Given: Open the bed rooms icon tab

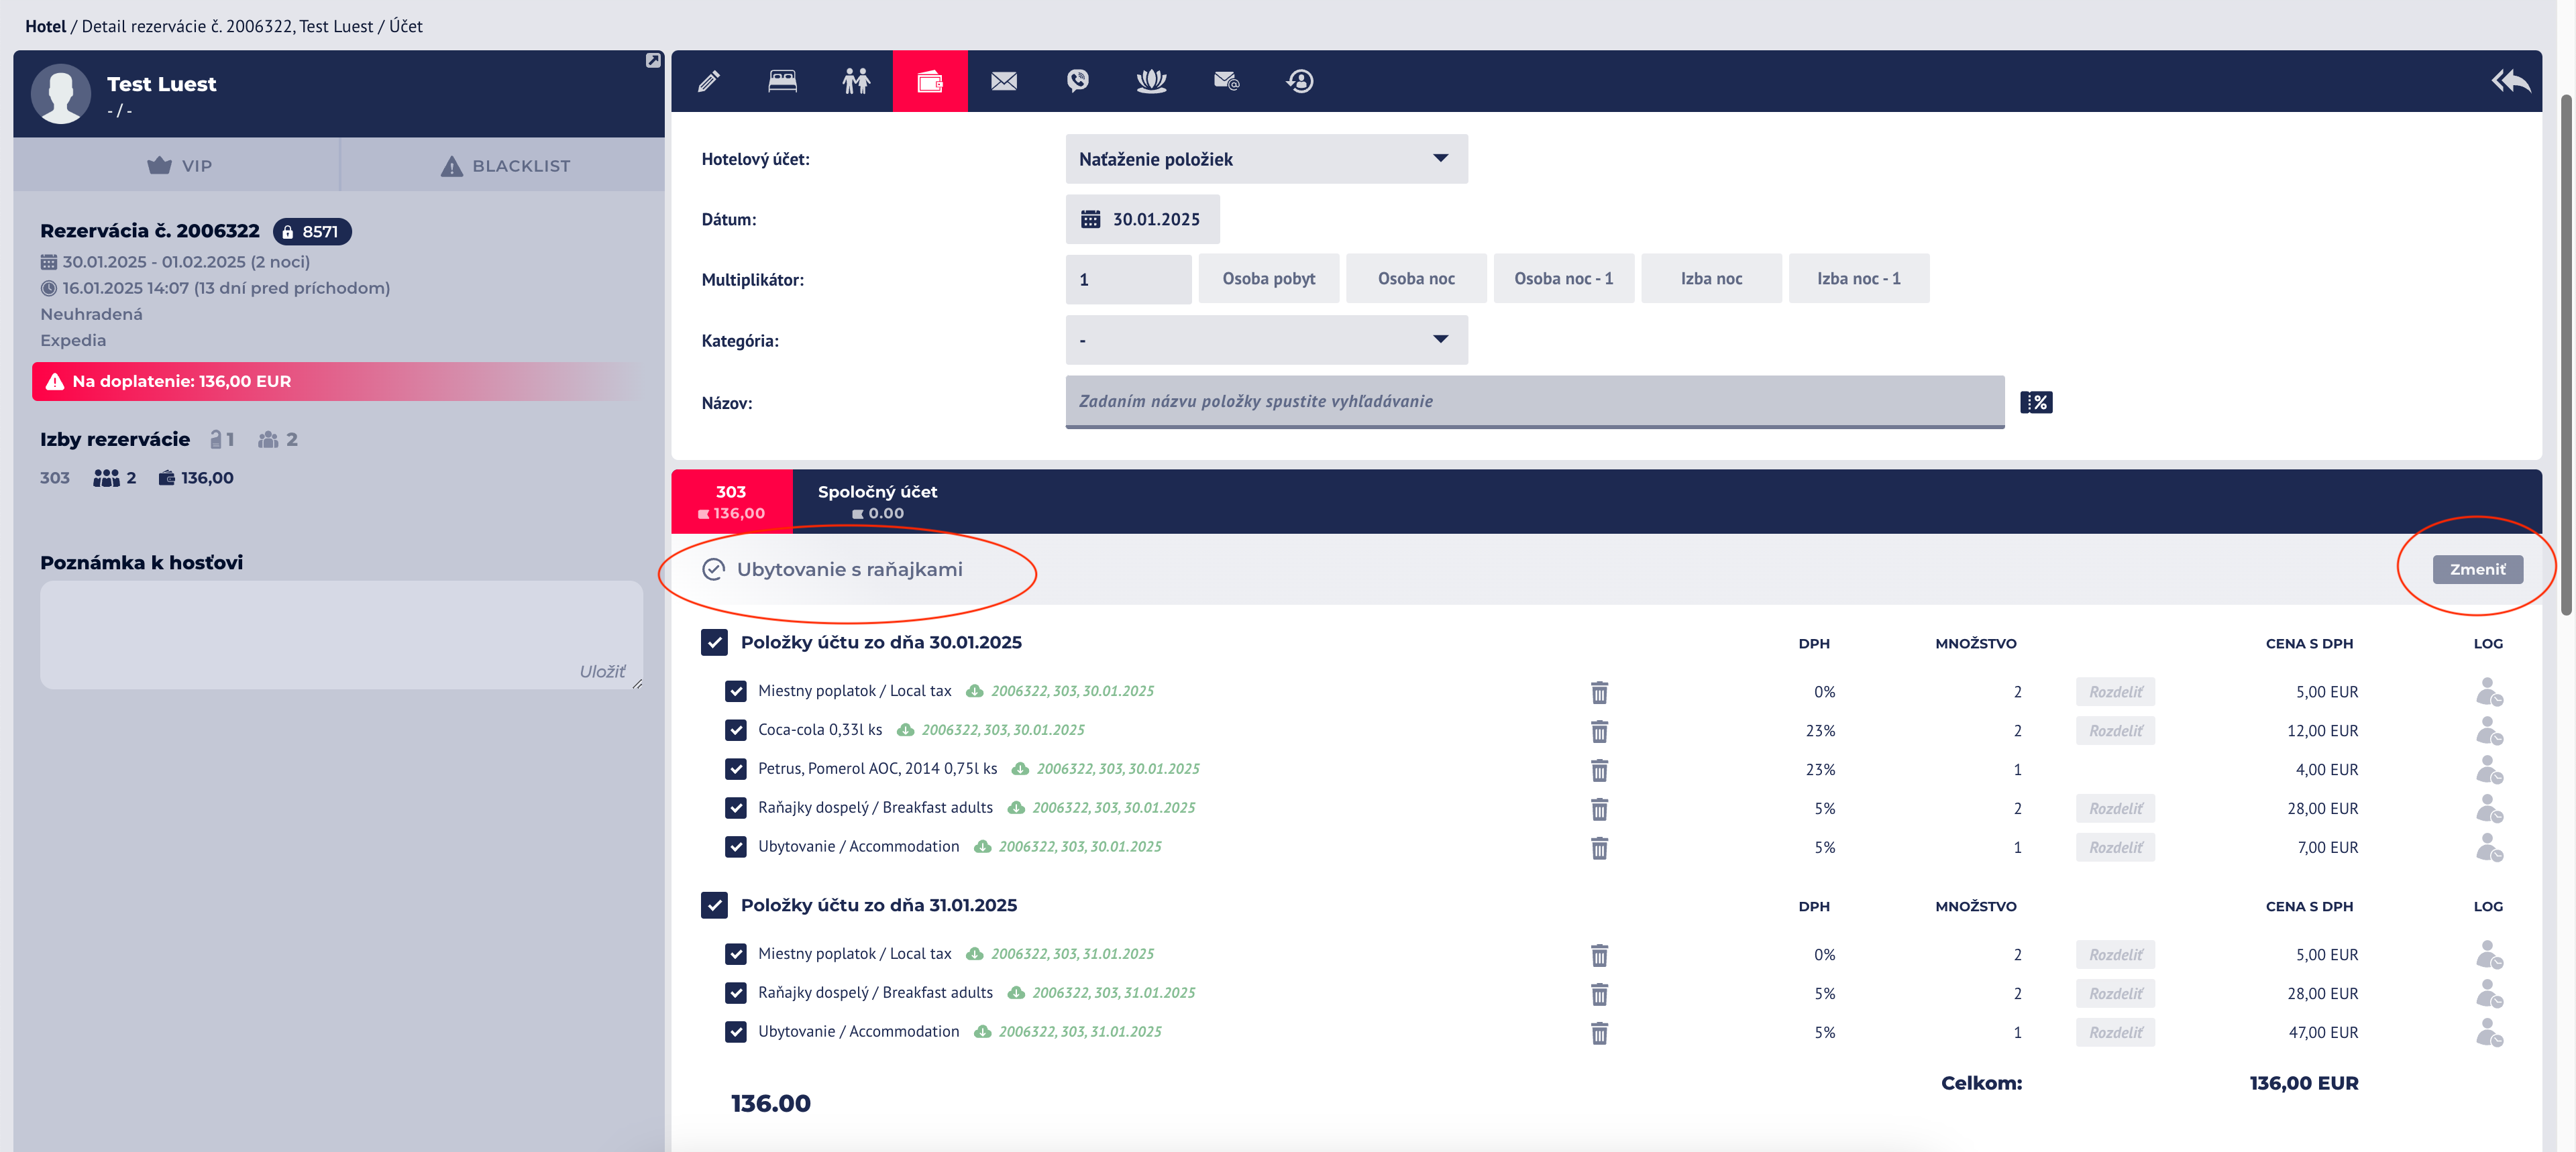Looking at the screenshot, I should click(782, 81).
